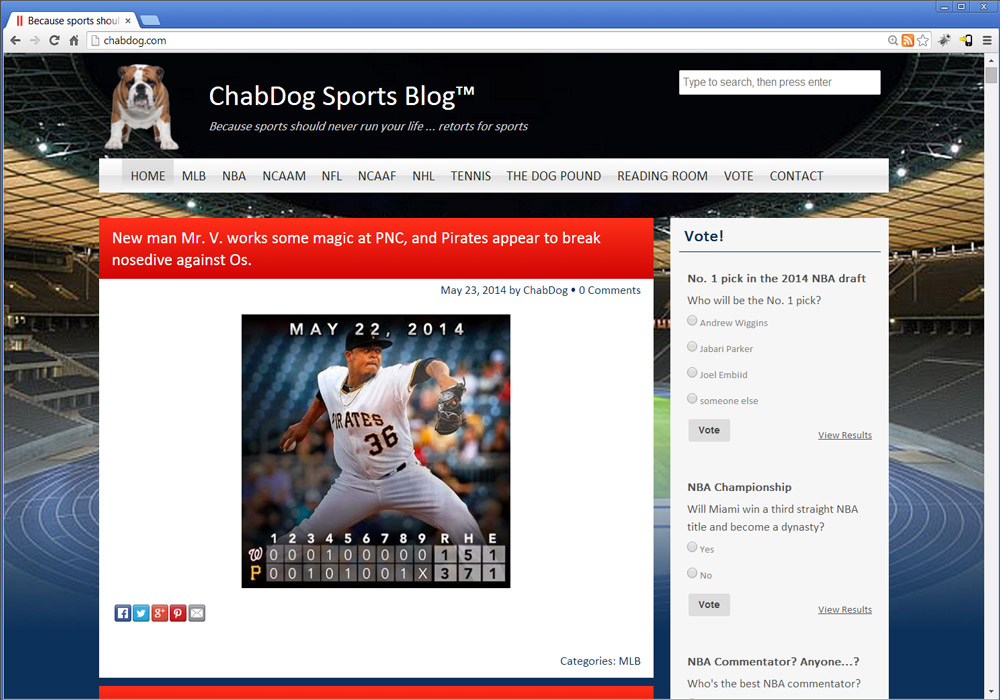Open a new browser tab
Screen dimensions: 1000x700
pos(150,20)
